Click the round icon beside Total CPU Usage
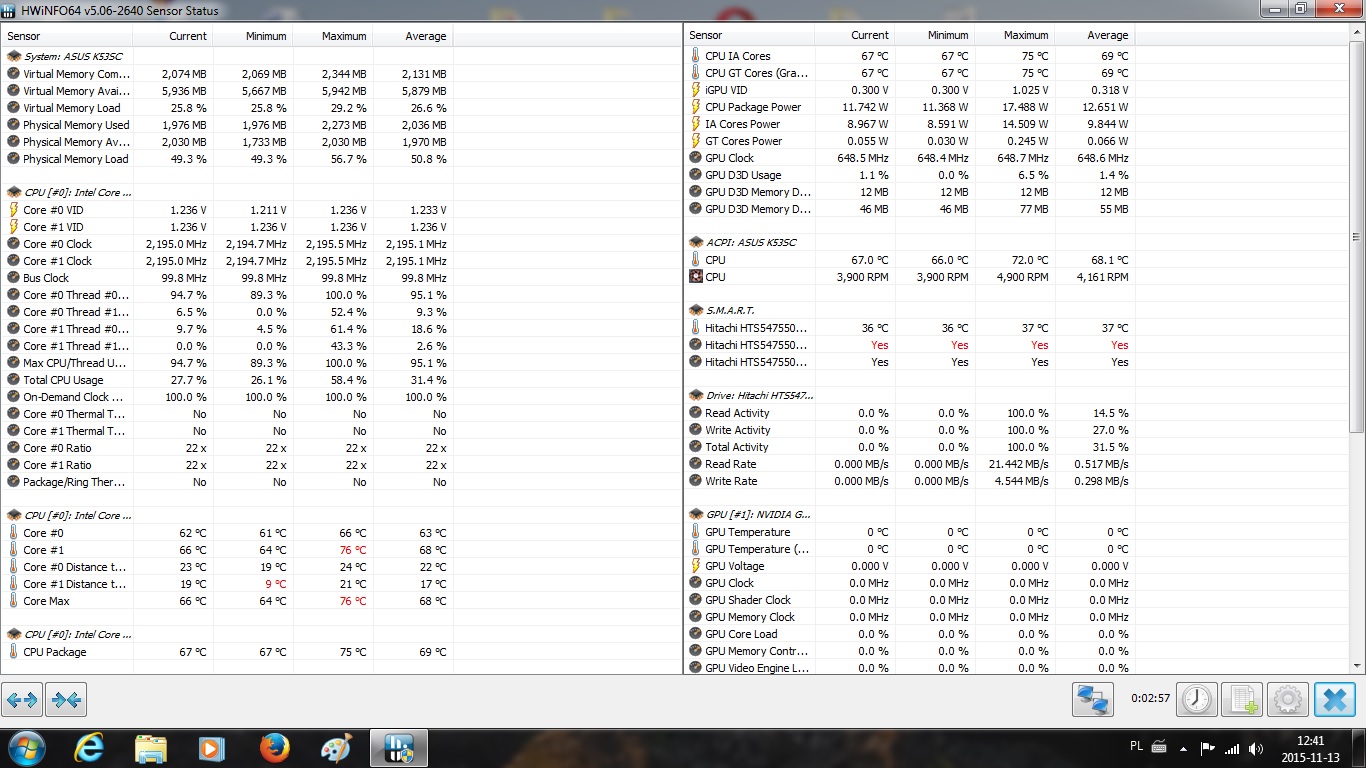The image size is (1366, 768). [13, 380]
